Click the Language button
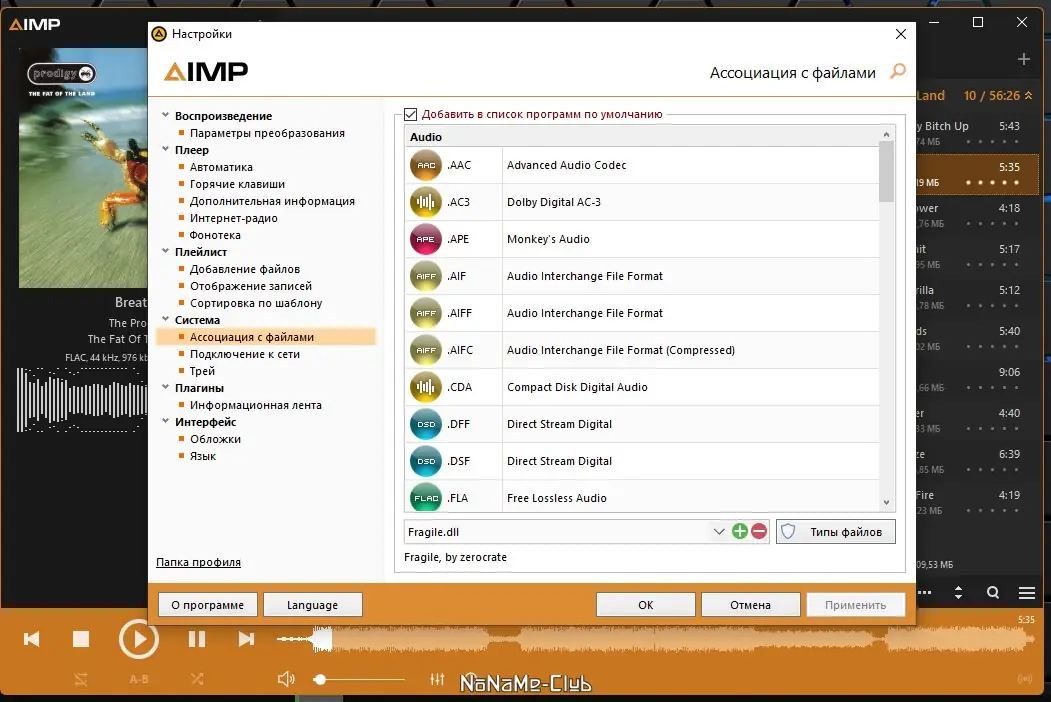 click(x=312, y=605)
